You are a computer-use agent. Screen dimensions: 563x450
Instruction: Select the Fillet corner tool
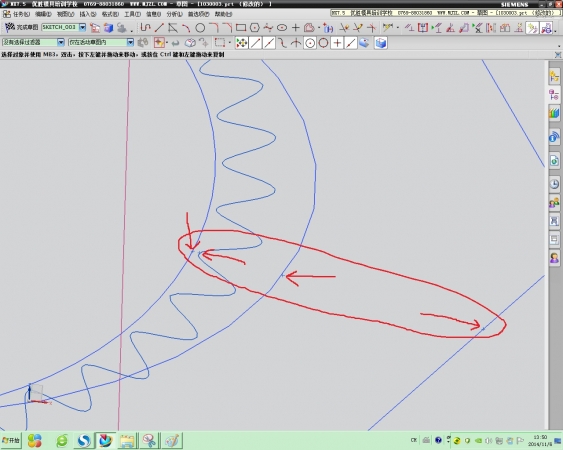214,27
